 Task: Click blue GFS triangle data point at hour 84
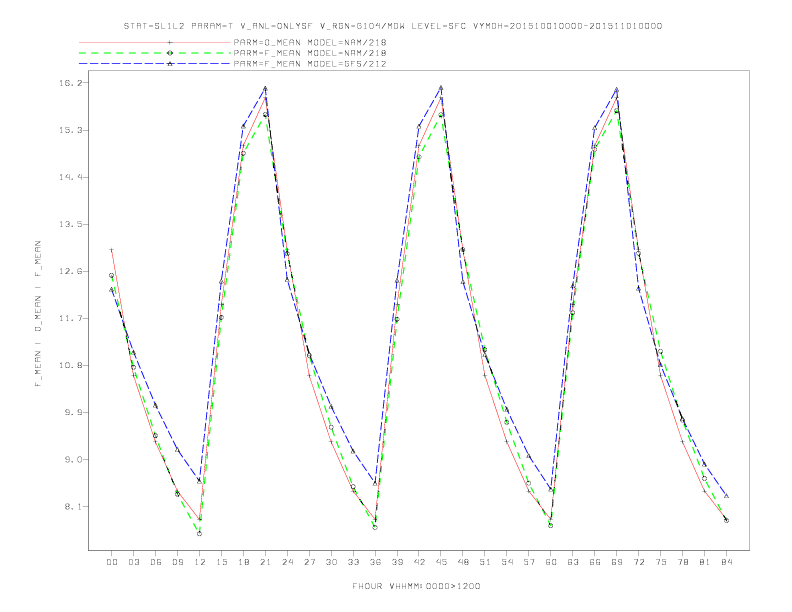[x=726, y=496]
